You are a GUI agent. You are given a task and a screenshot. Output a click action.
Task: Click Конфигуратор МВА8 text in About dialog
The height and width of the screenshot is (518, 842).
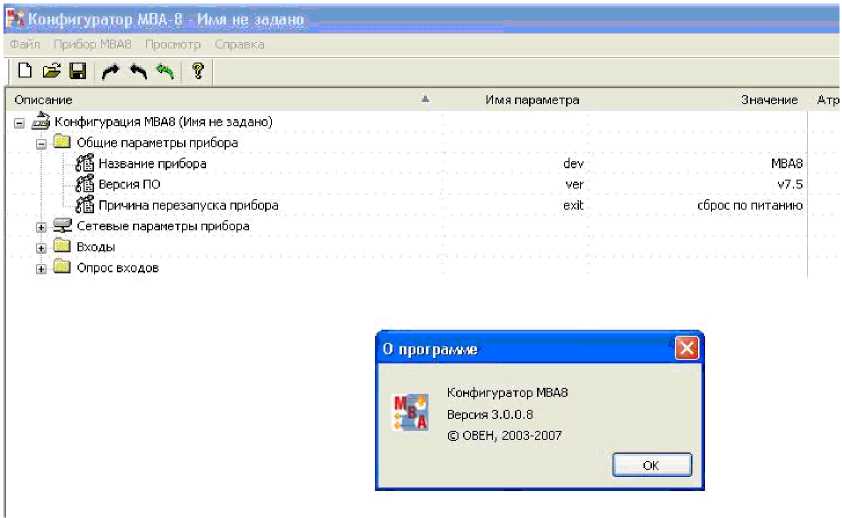[507, 392]
